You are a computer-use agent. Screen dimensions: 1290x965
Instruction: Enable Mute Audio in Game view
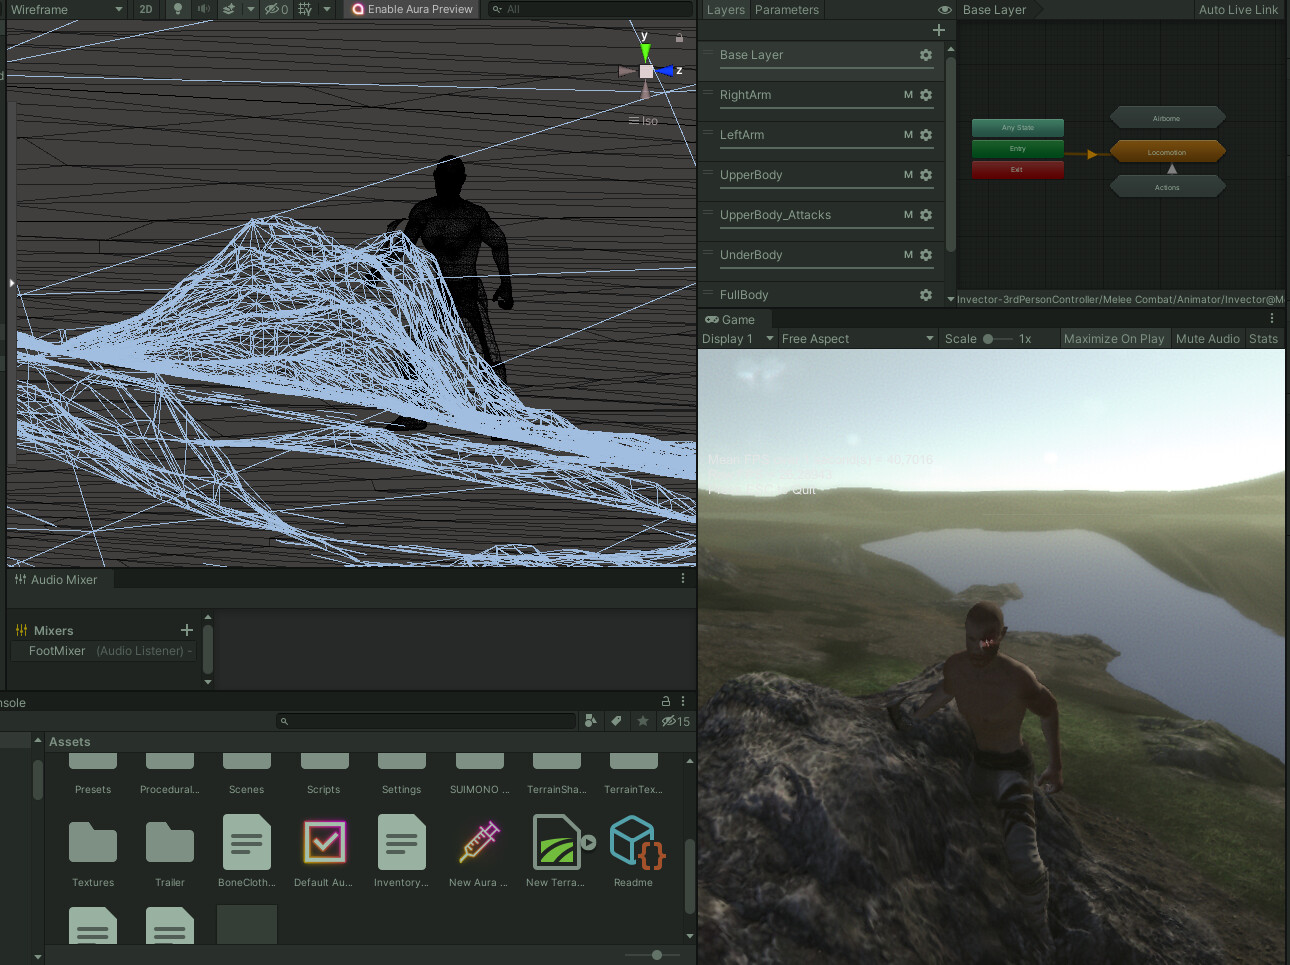coord(1207,338)
